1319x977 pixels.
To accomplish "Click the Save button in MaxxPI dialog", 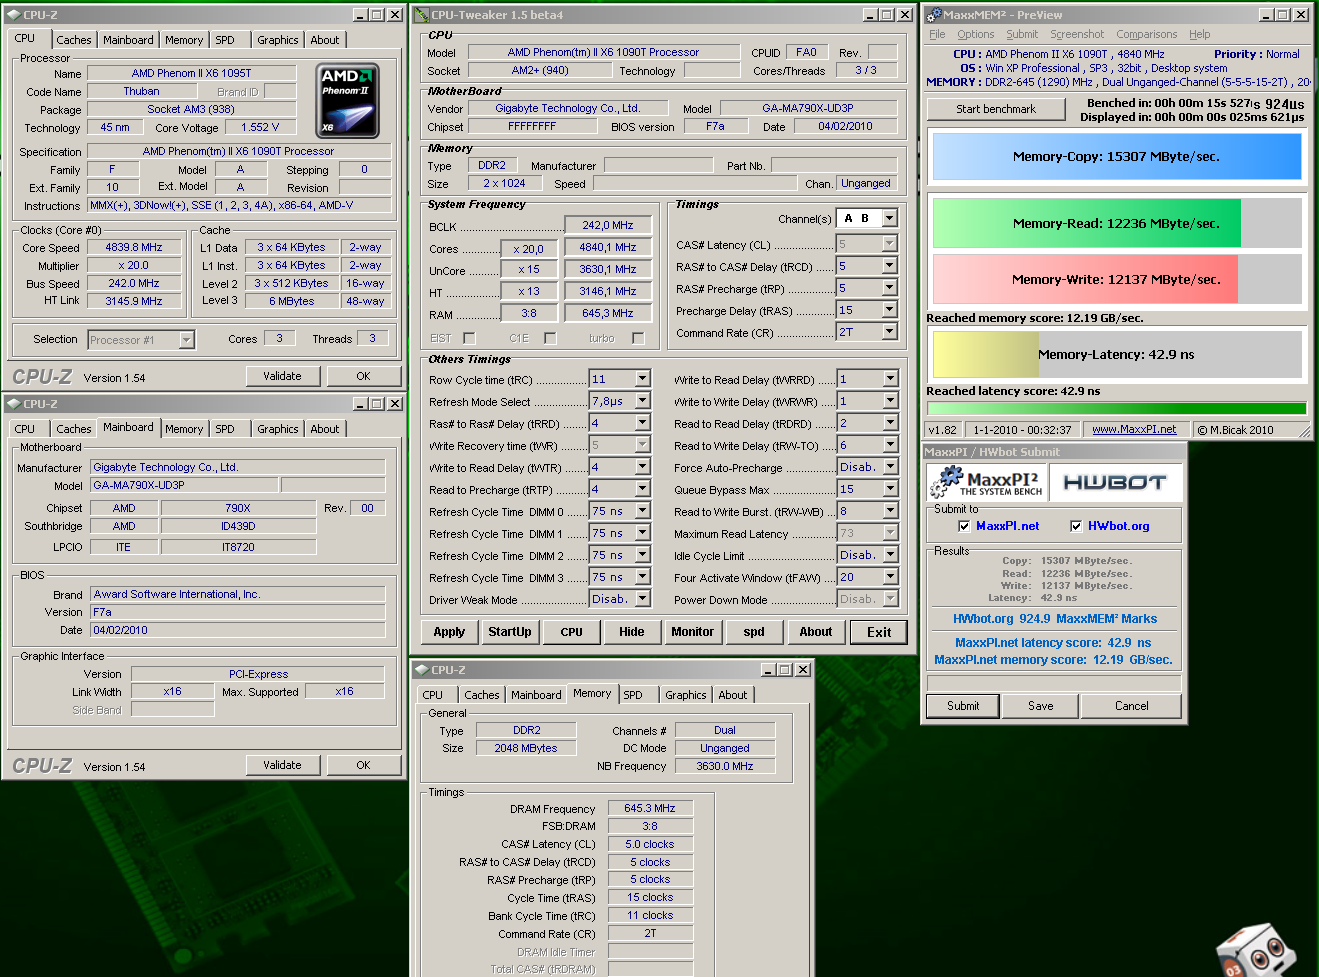I will click(x=1041, y=706).
